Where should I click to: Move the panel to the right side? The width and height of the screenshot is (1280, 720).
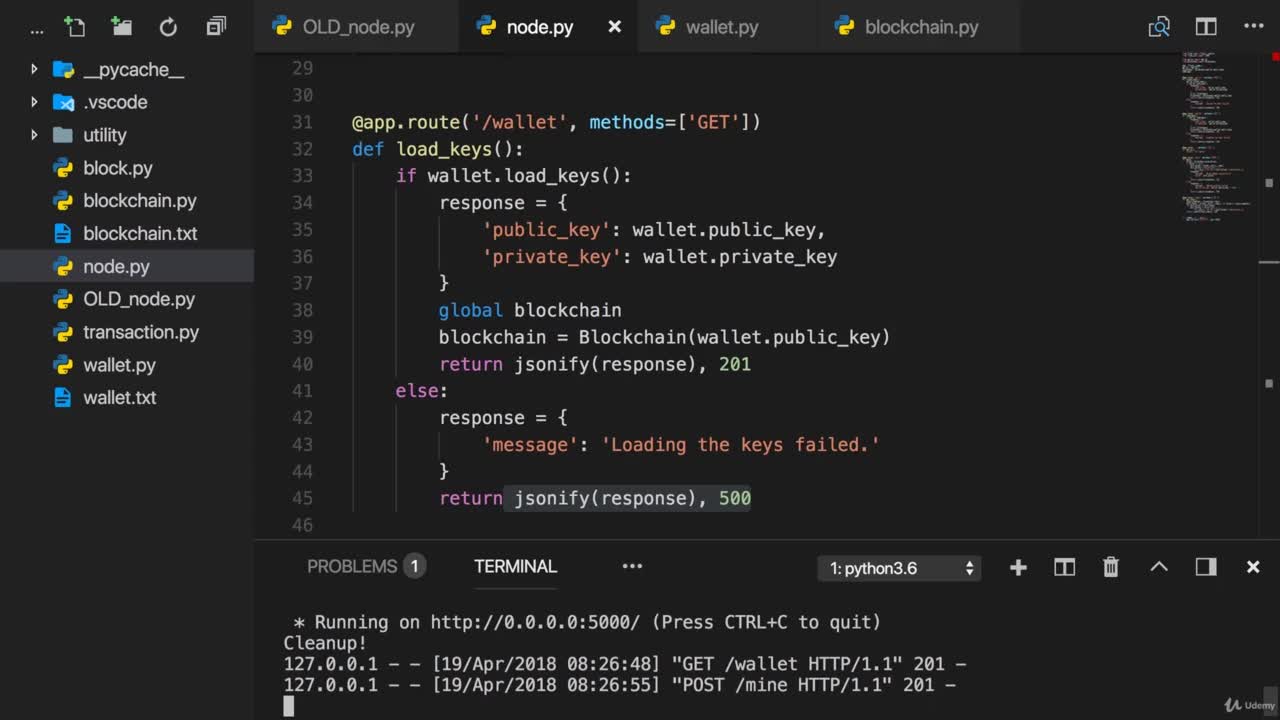coord(1206,567)
